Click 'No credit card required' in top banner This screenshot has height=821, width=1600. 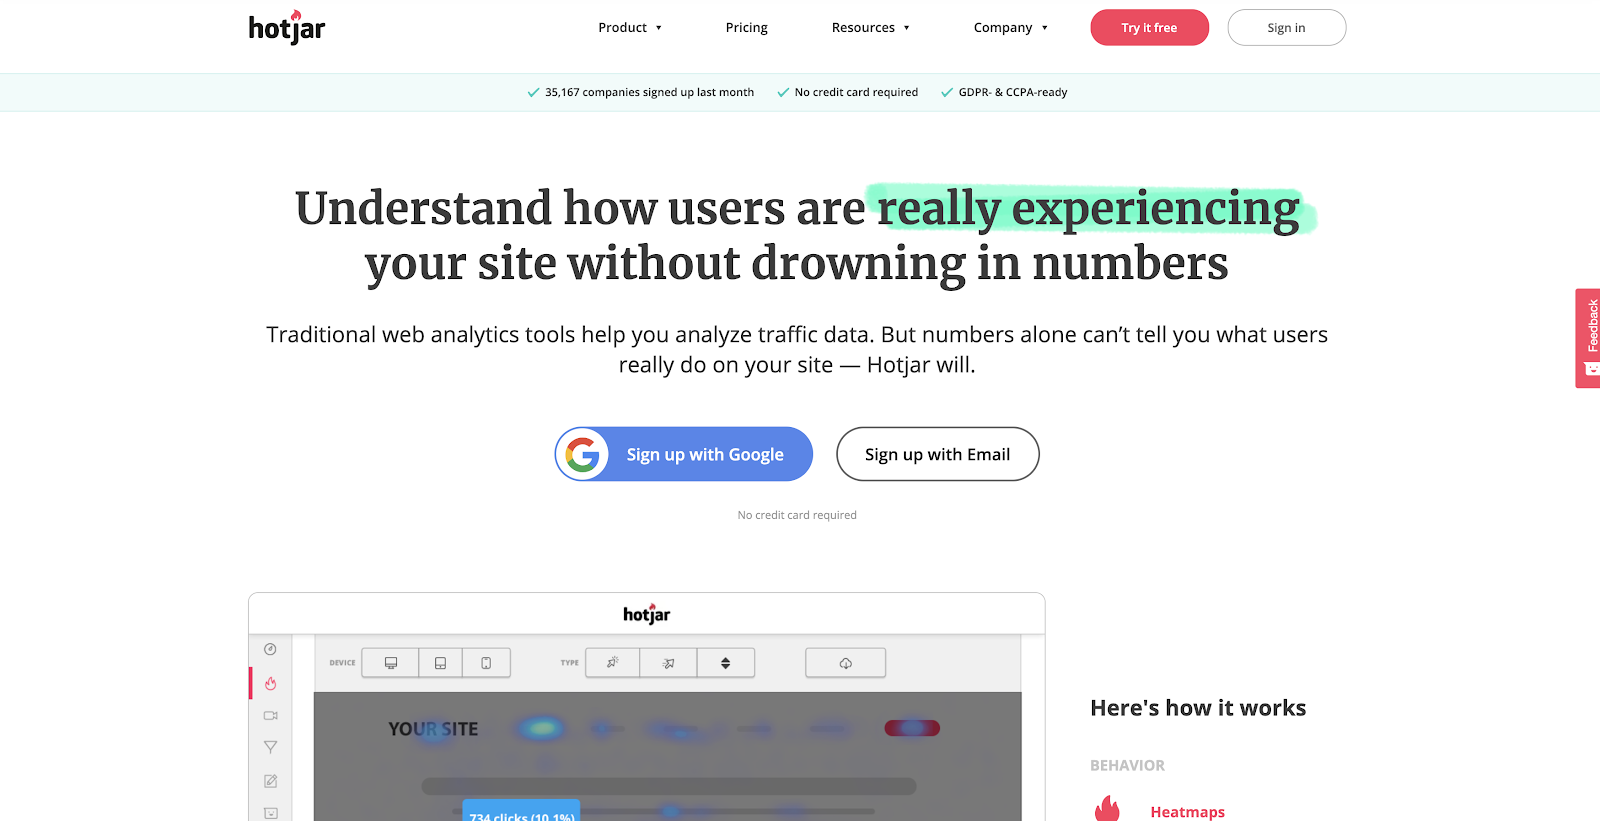856,92
